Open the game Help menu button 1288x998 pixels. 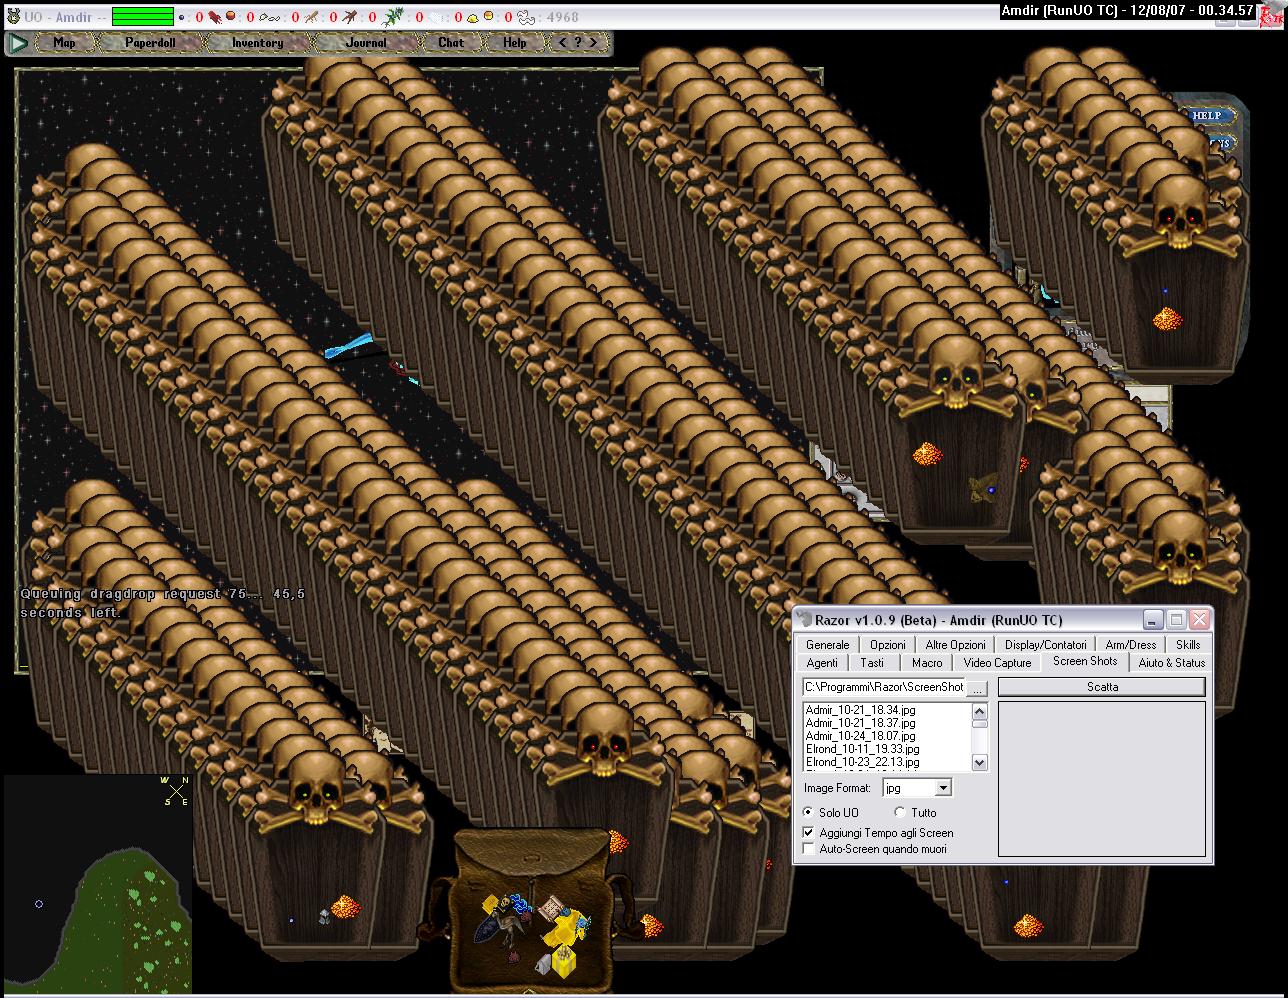pyautogui.click(x=515, y=43)
